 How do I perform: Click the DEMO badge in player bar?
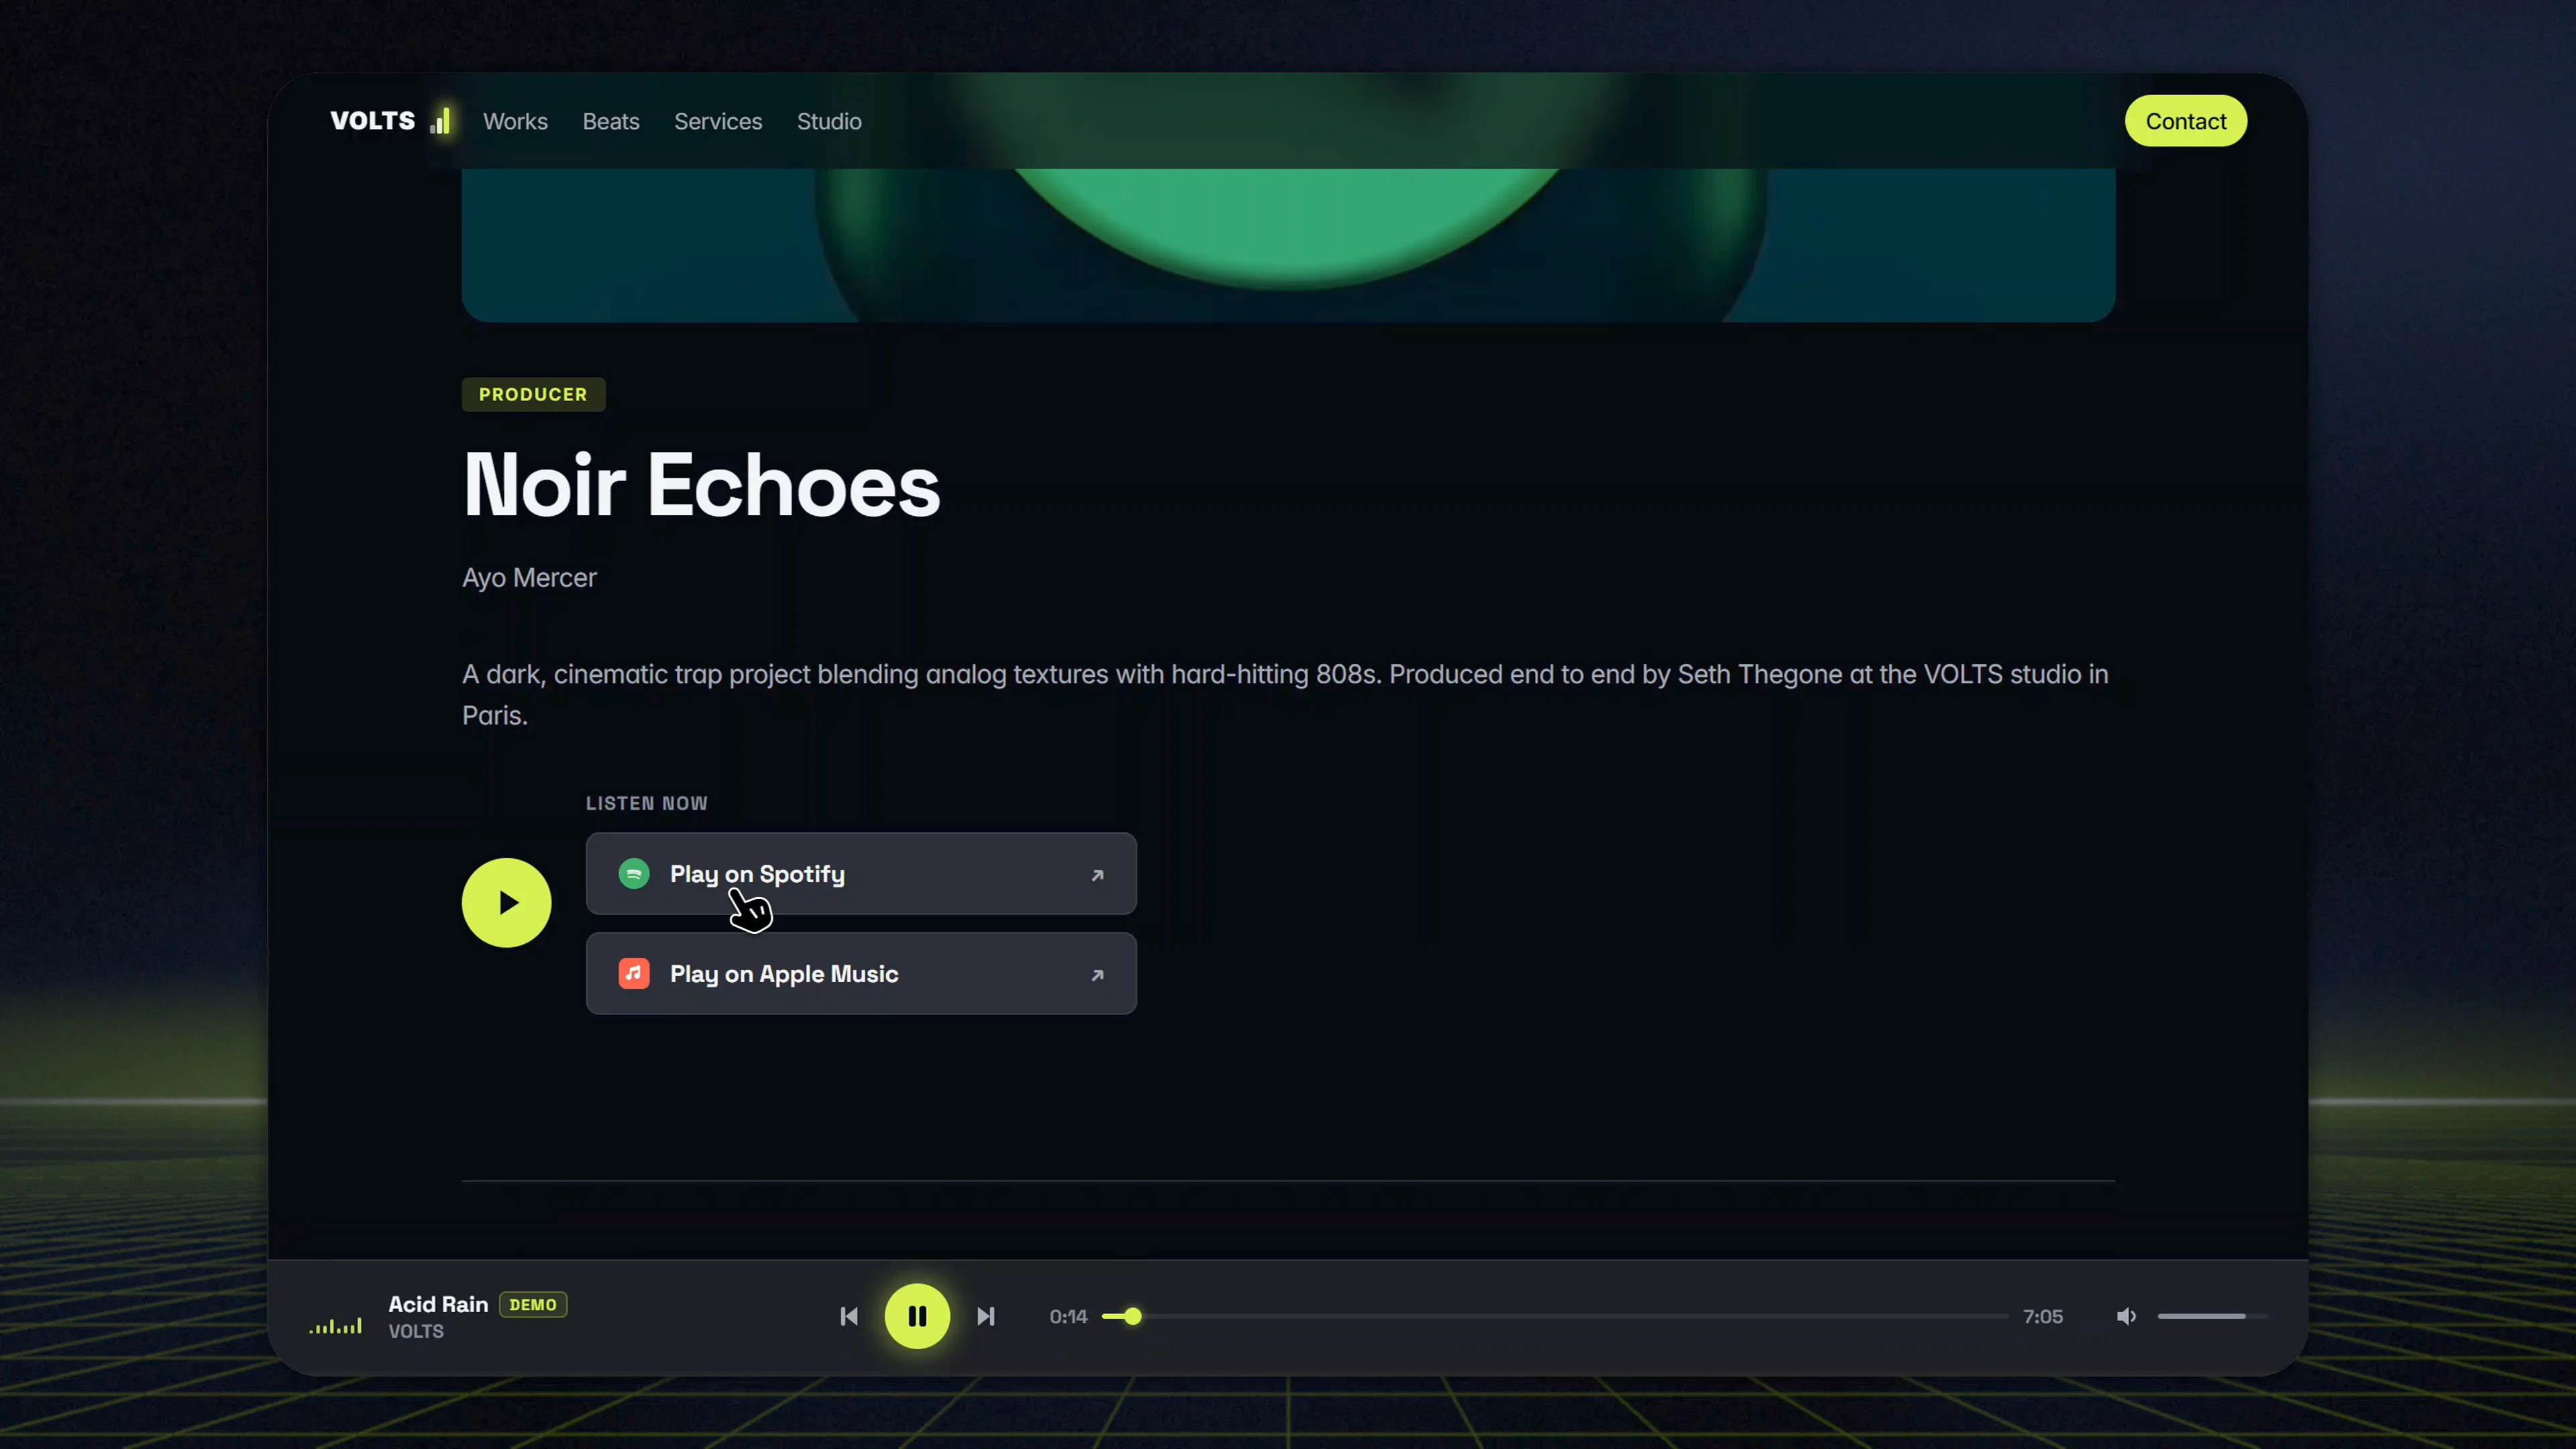click(x=533, y=1305)
